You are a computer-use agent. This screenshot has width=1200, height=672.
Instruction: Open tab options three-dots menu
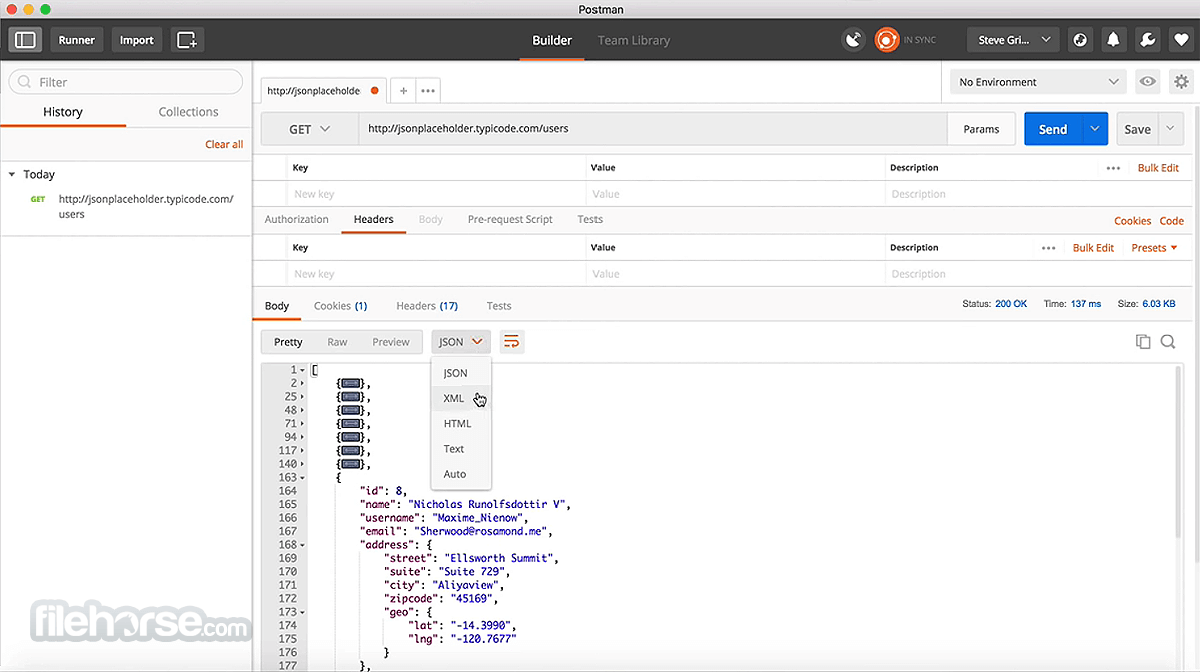[428, 91]
